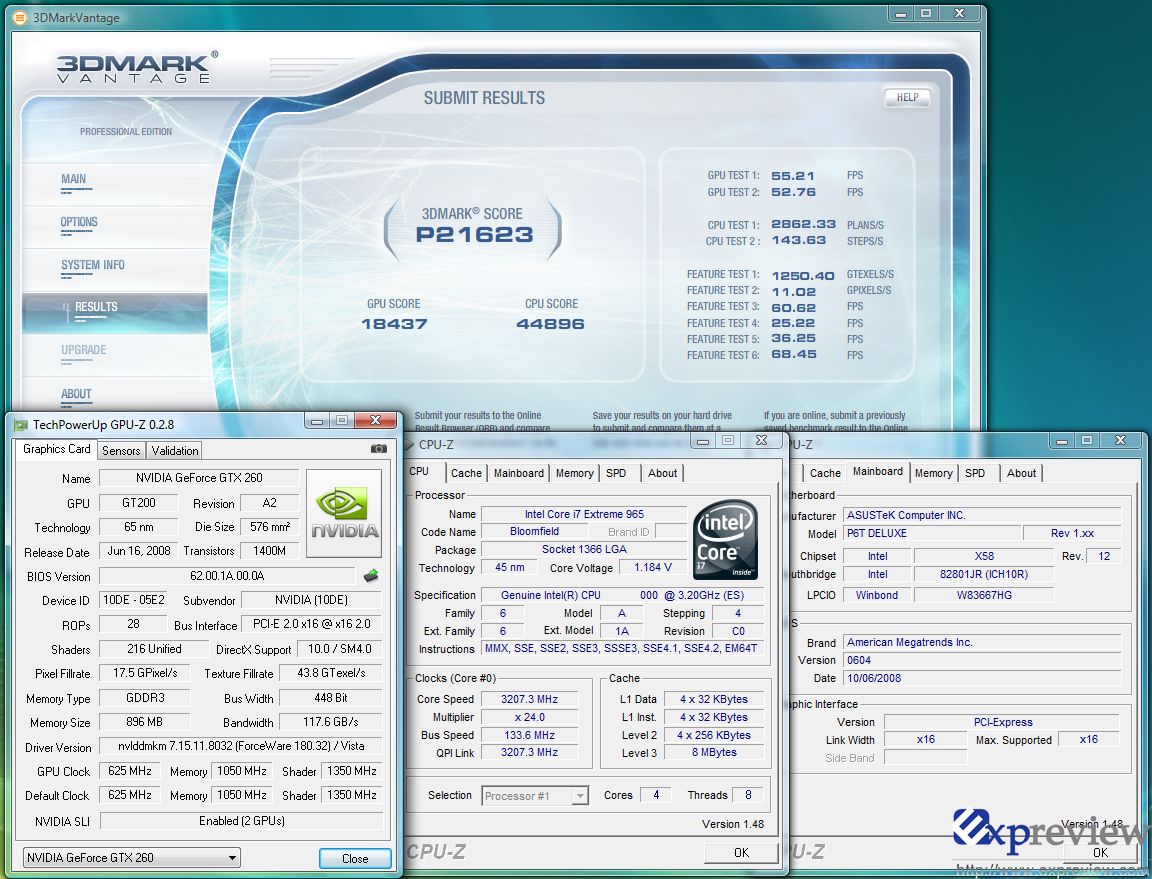This screenshot has width=1152, height=879.
Task: Open the Processor #1 selection dropdown
Action: coord(535,795)
